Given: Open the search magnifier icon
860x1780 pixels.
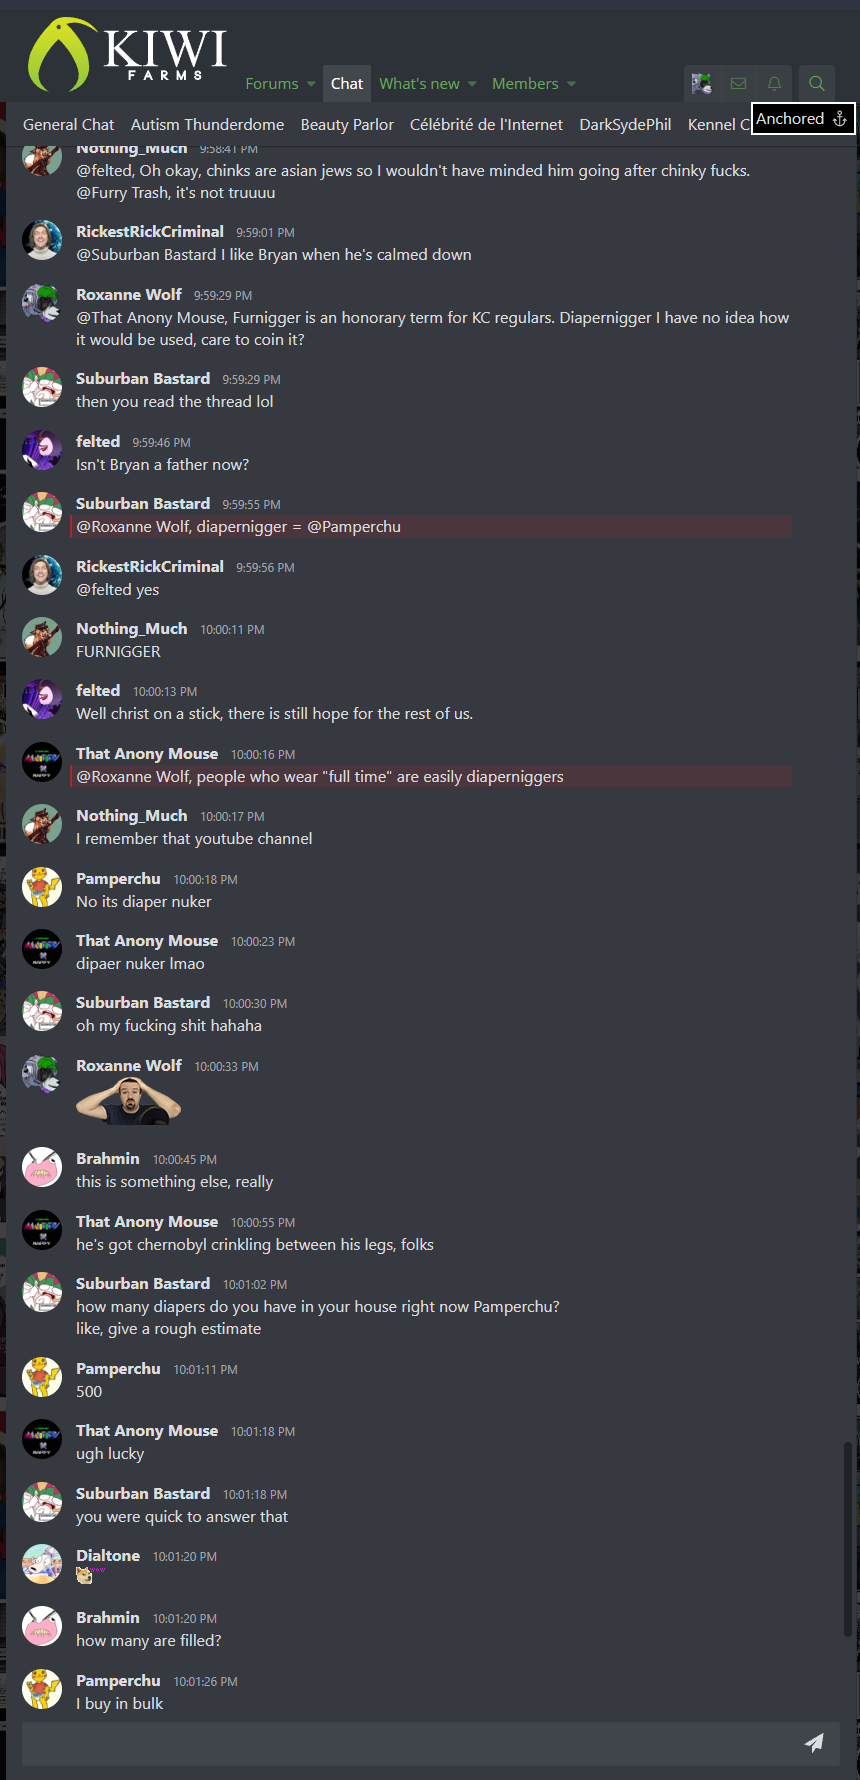Looking at the screenshot, I should (x=817, y=84).
